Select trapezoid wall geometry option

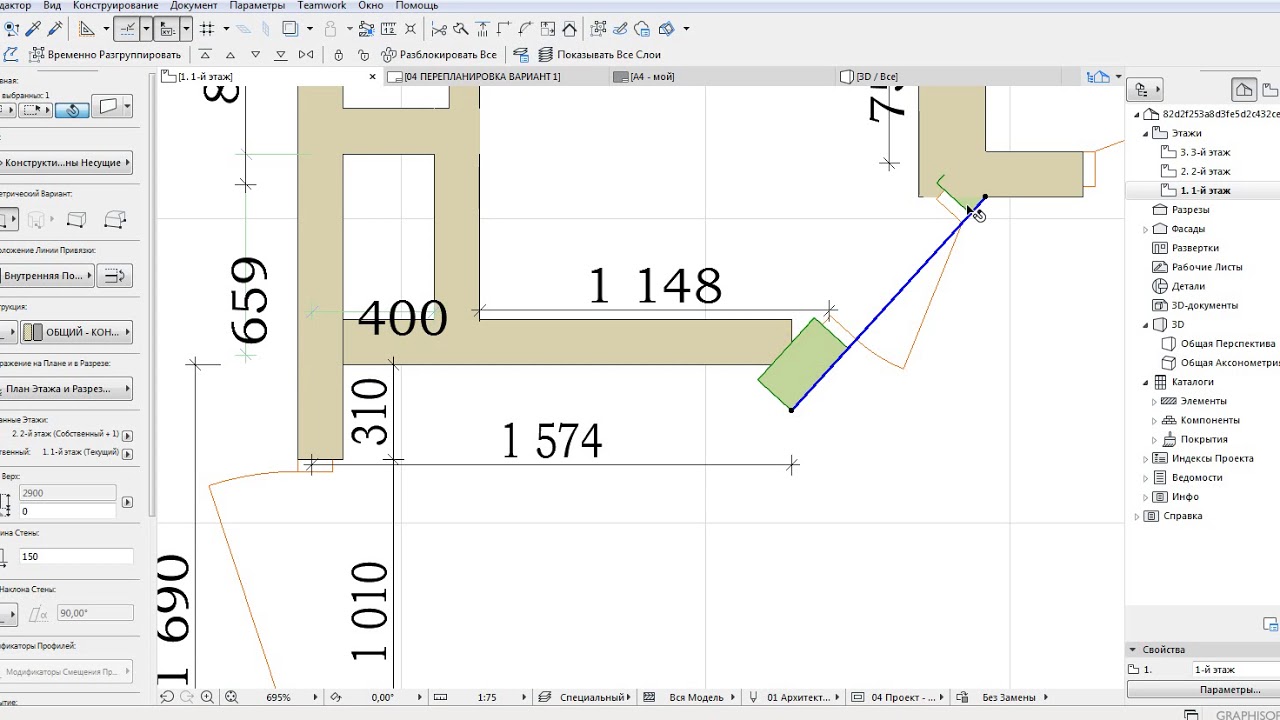coord(76,220)
